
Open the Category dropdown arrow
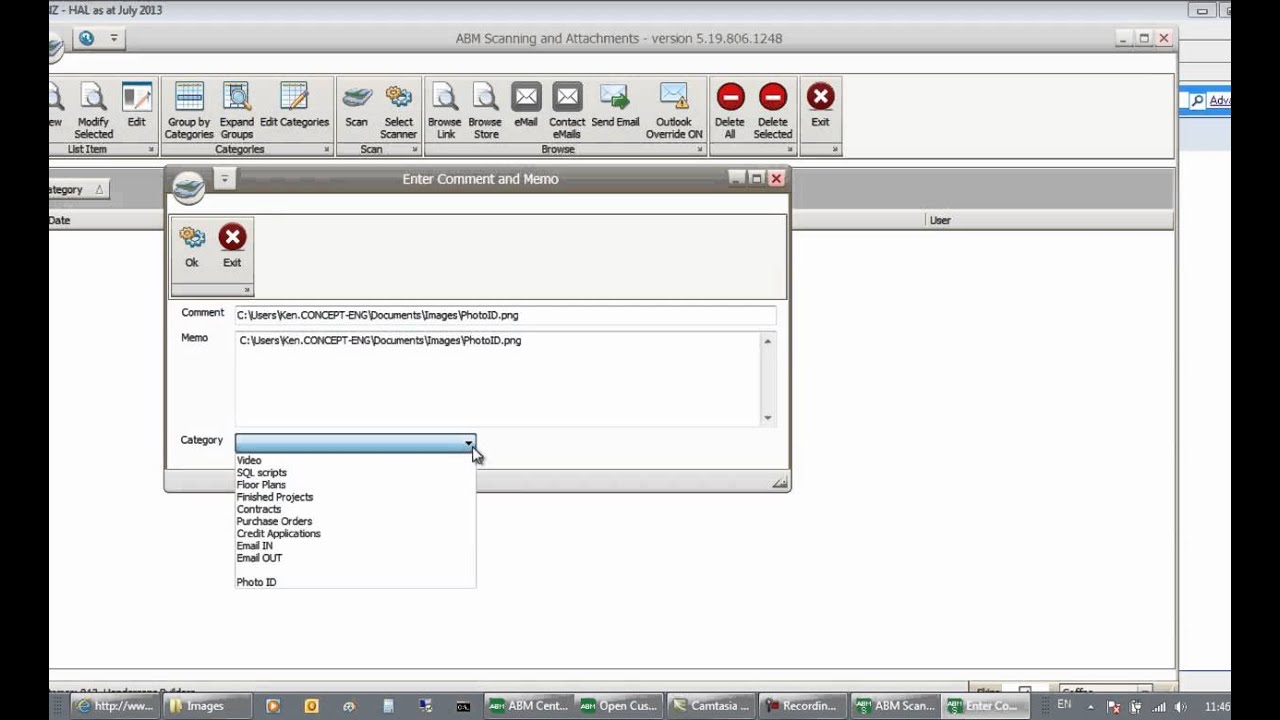468,443
